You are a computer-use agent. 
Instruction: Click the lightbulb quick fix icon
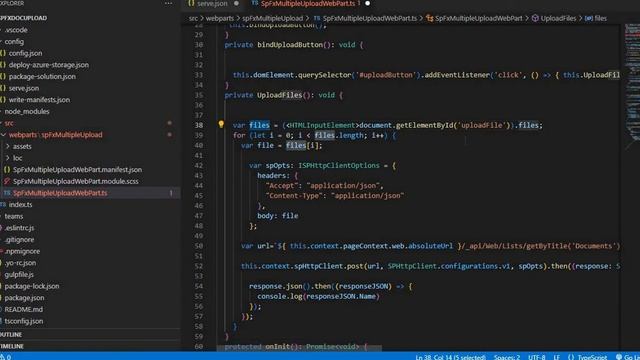tap(221, 124)
